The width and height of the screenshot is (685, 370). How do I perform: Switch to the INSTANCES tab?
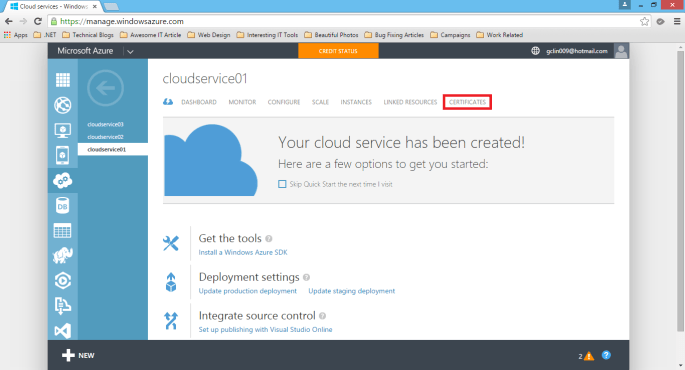[356, 102]
